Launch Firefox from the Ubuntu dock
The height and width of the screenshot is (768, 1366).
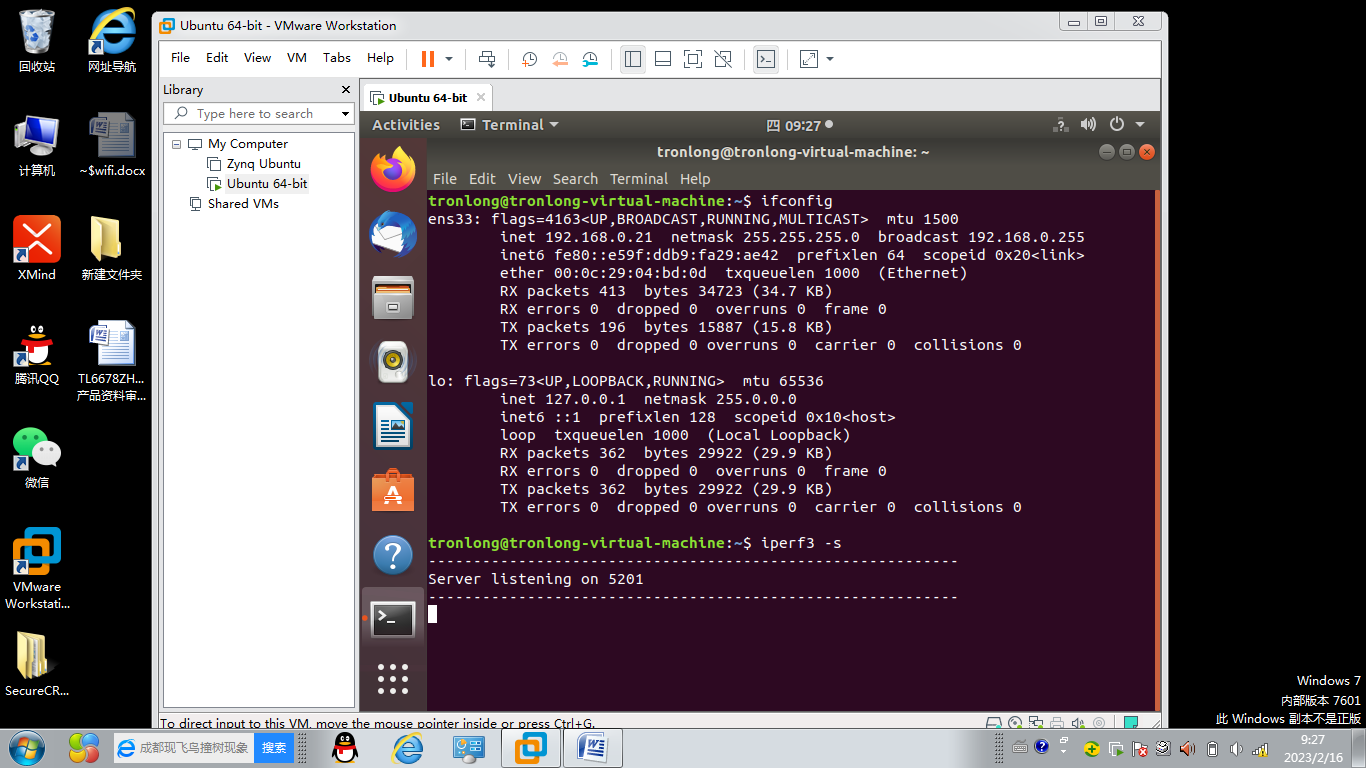coord(393,170)
